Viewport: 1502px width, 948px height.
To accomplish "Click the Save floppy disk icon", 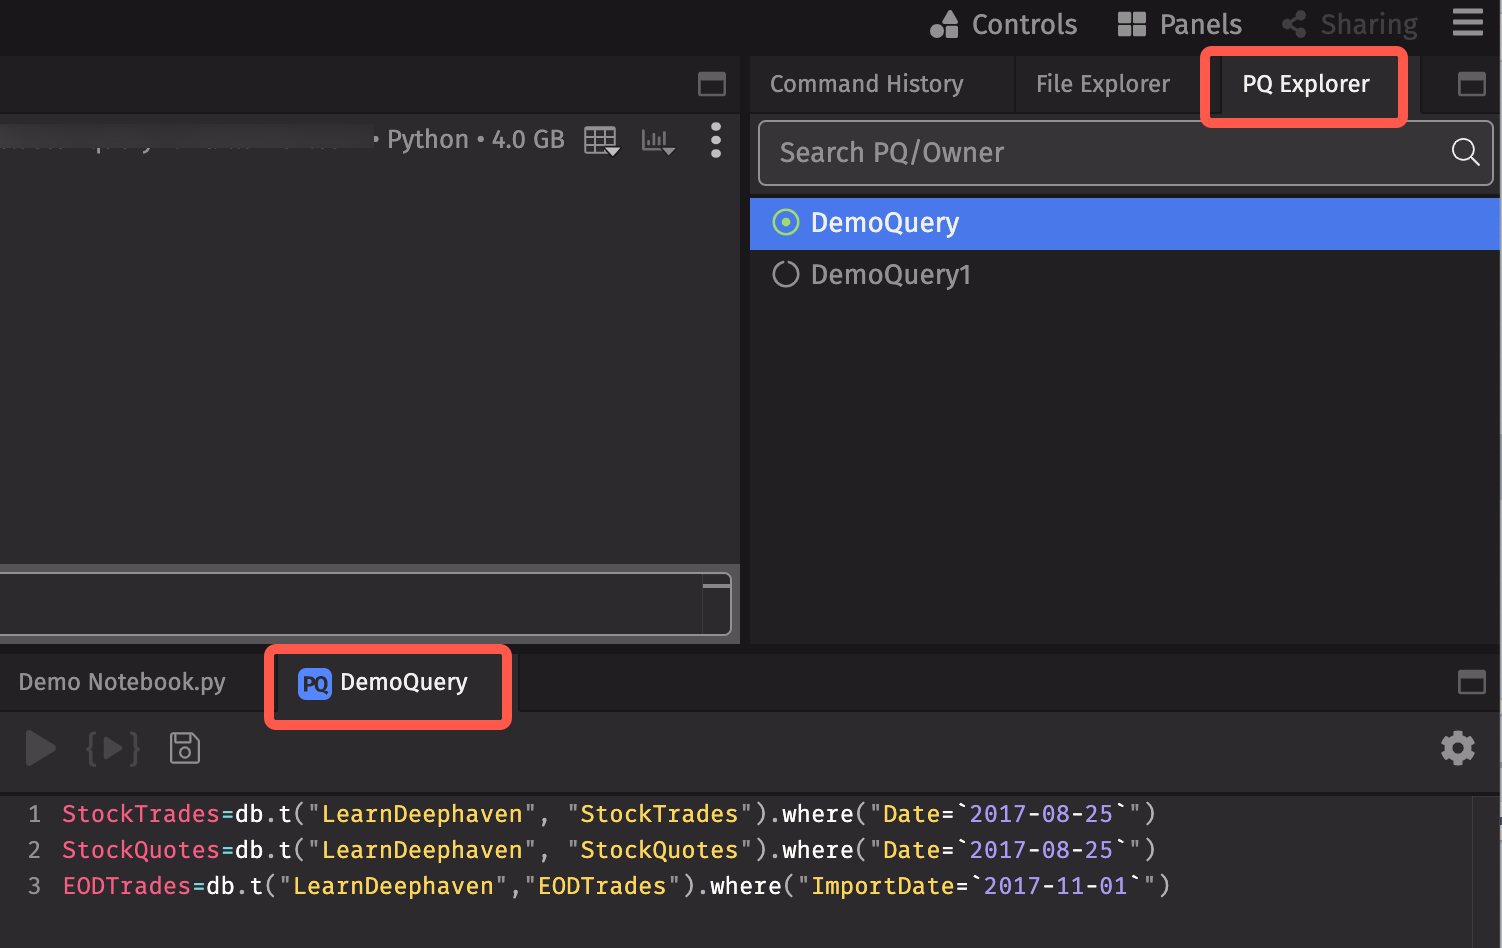I will point(185,748).
